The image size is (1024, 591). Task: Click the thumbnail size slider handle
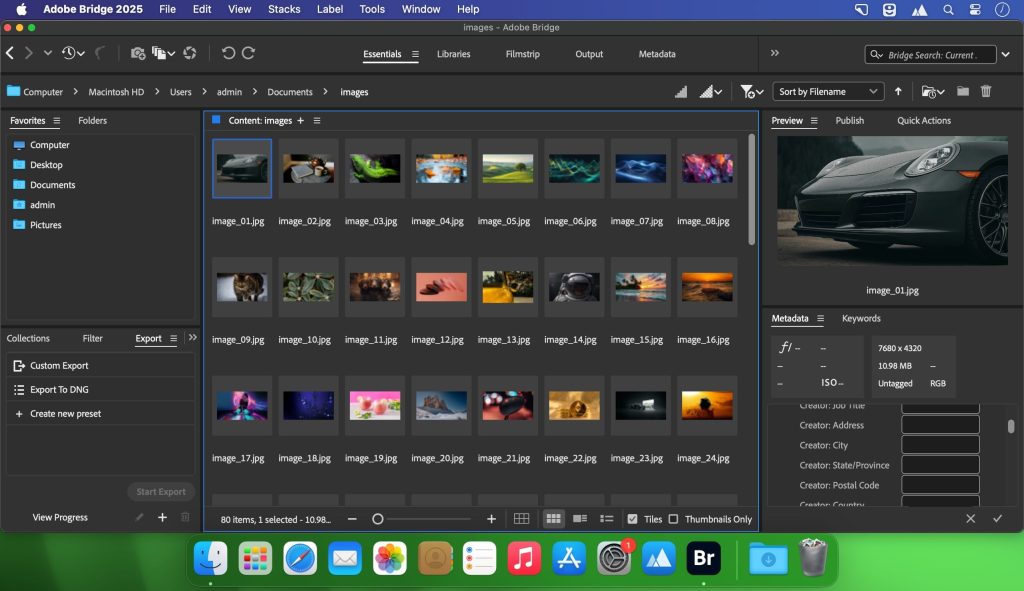(x=378, y=519)
